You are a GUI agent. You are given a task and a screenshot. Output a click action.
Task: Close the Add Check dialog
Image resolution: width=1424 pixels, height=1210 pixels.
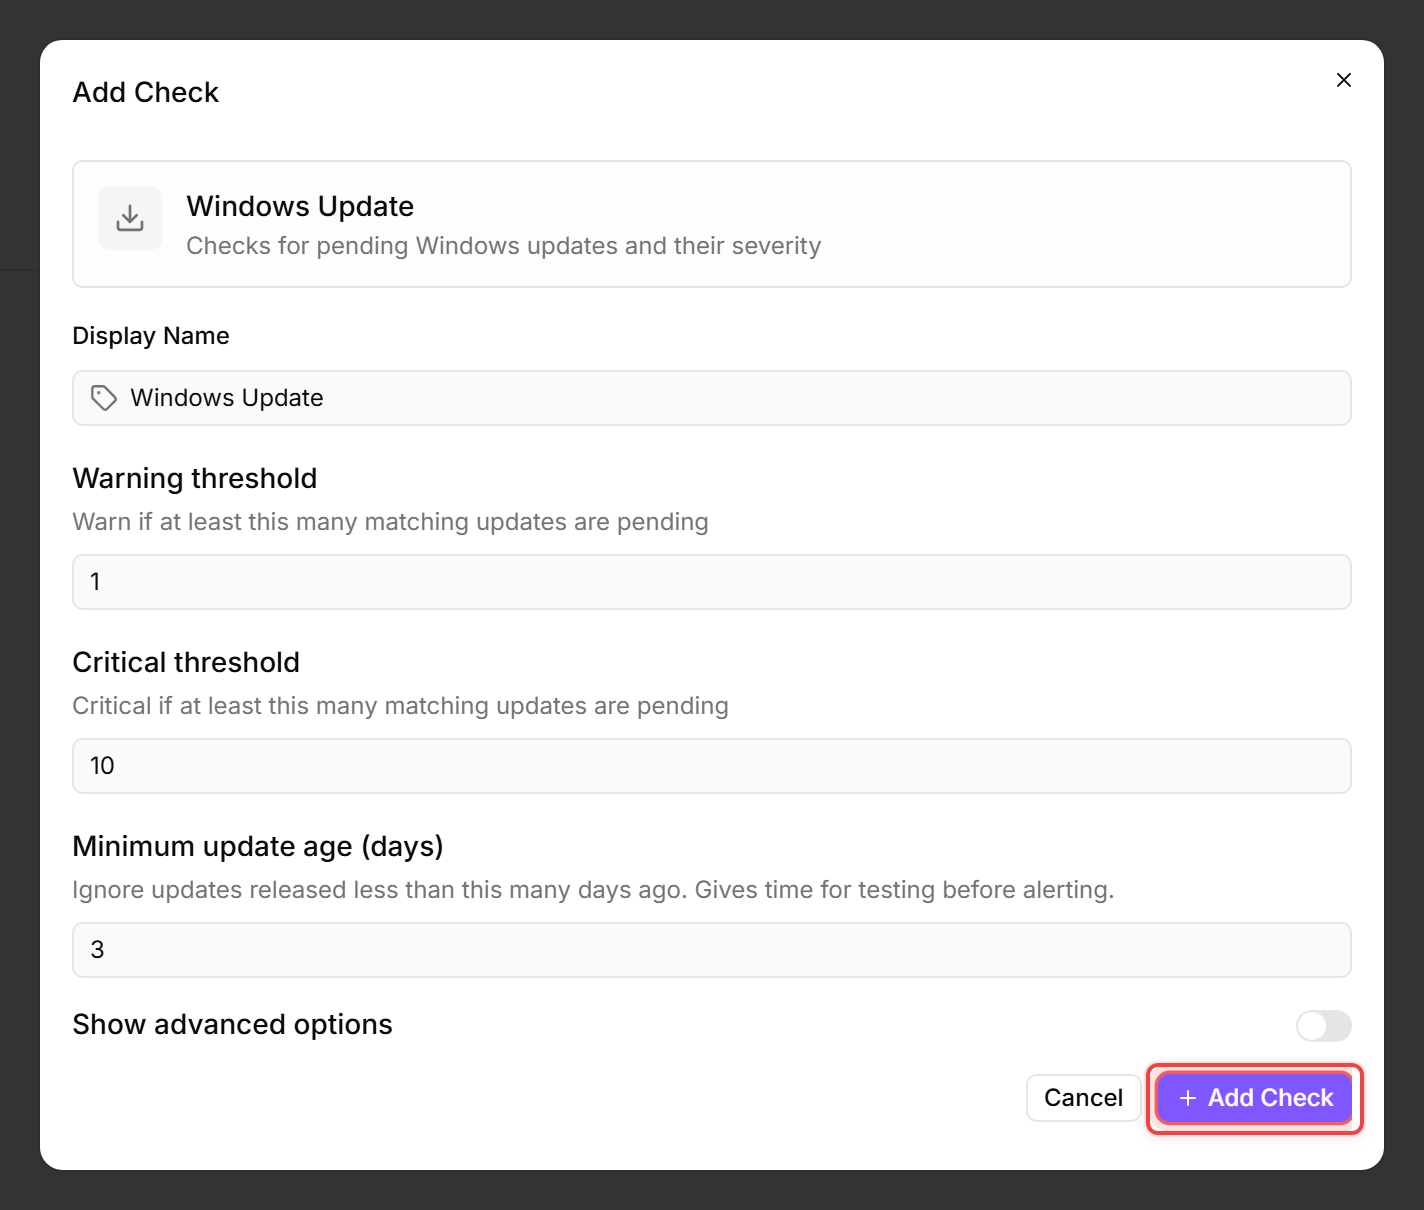[1344, 80]
